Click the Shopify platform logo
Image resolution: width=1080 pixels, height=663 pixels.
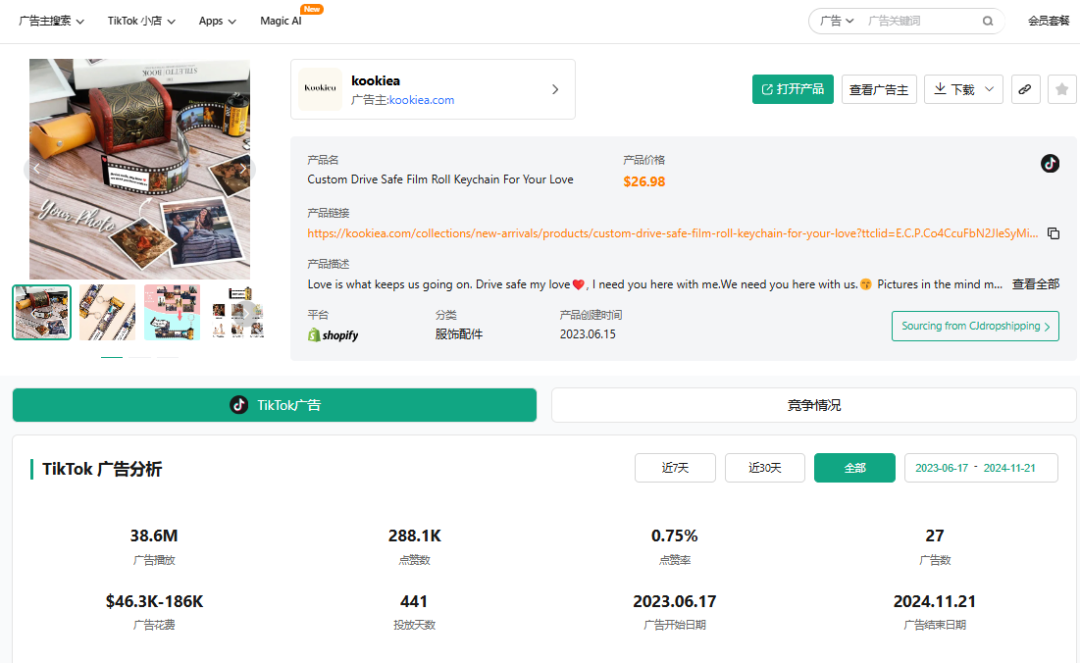333,335
